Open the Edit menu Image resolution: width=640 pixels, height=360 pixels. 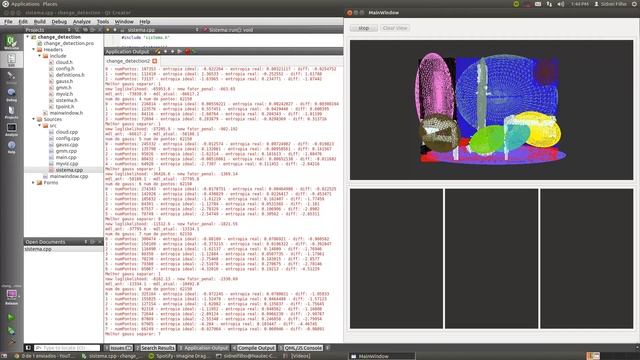23,22
